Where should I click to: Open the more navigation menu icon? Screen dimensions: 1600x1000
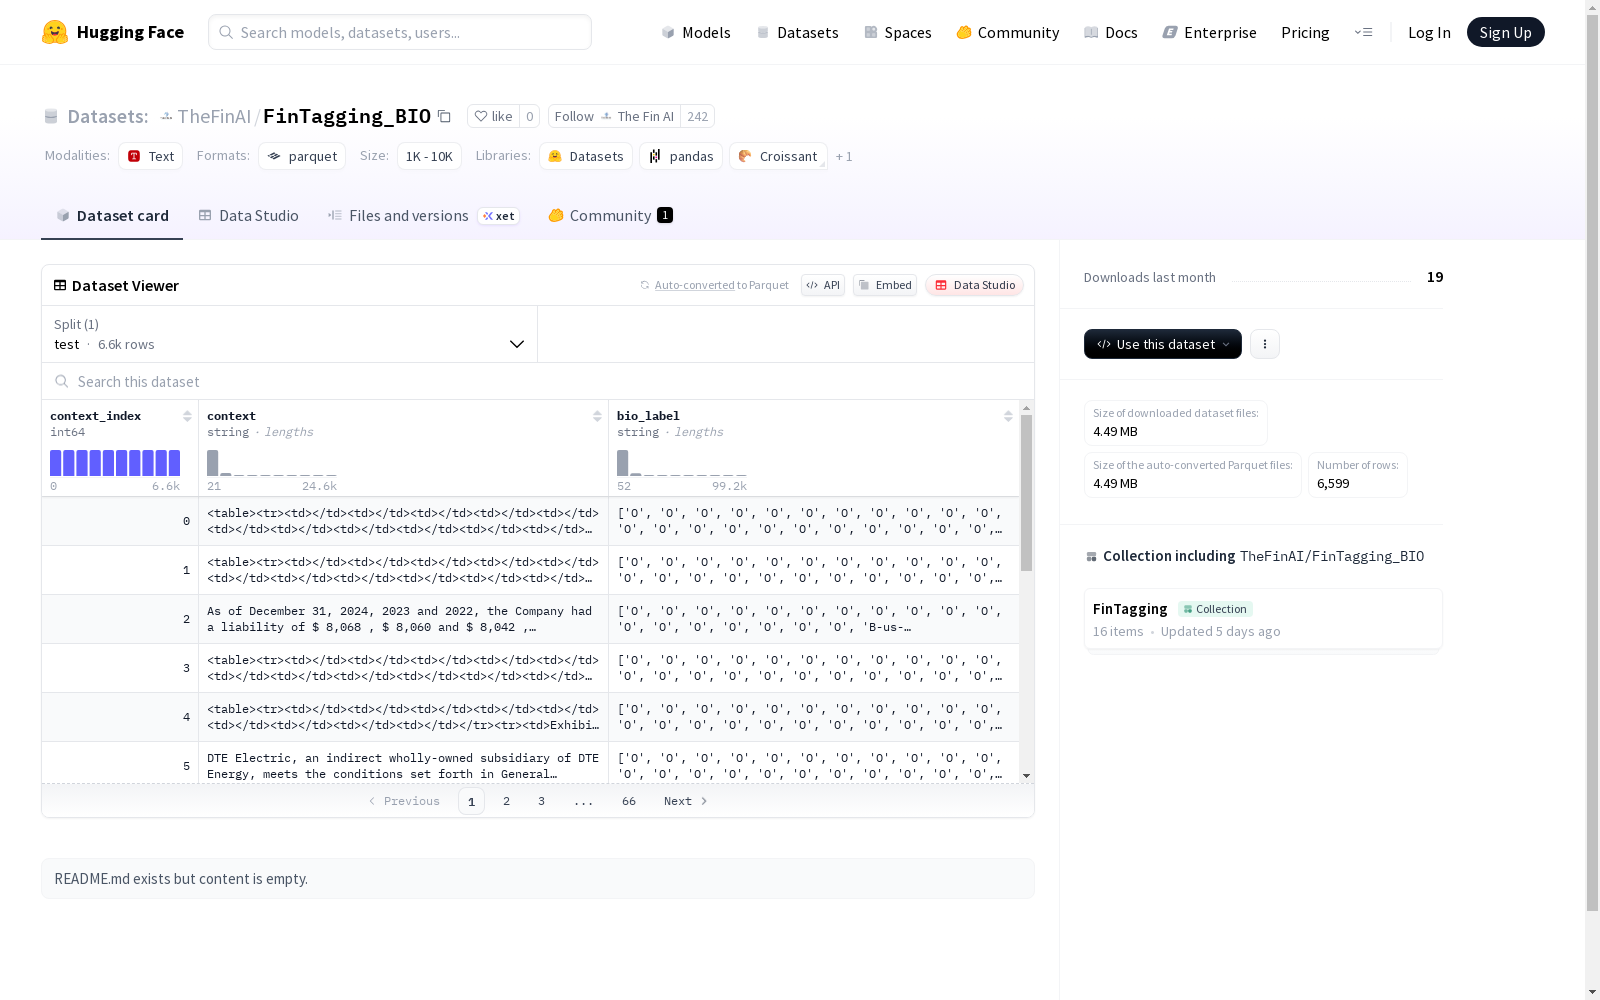(x=1363, y=32)
